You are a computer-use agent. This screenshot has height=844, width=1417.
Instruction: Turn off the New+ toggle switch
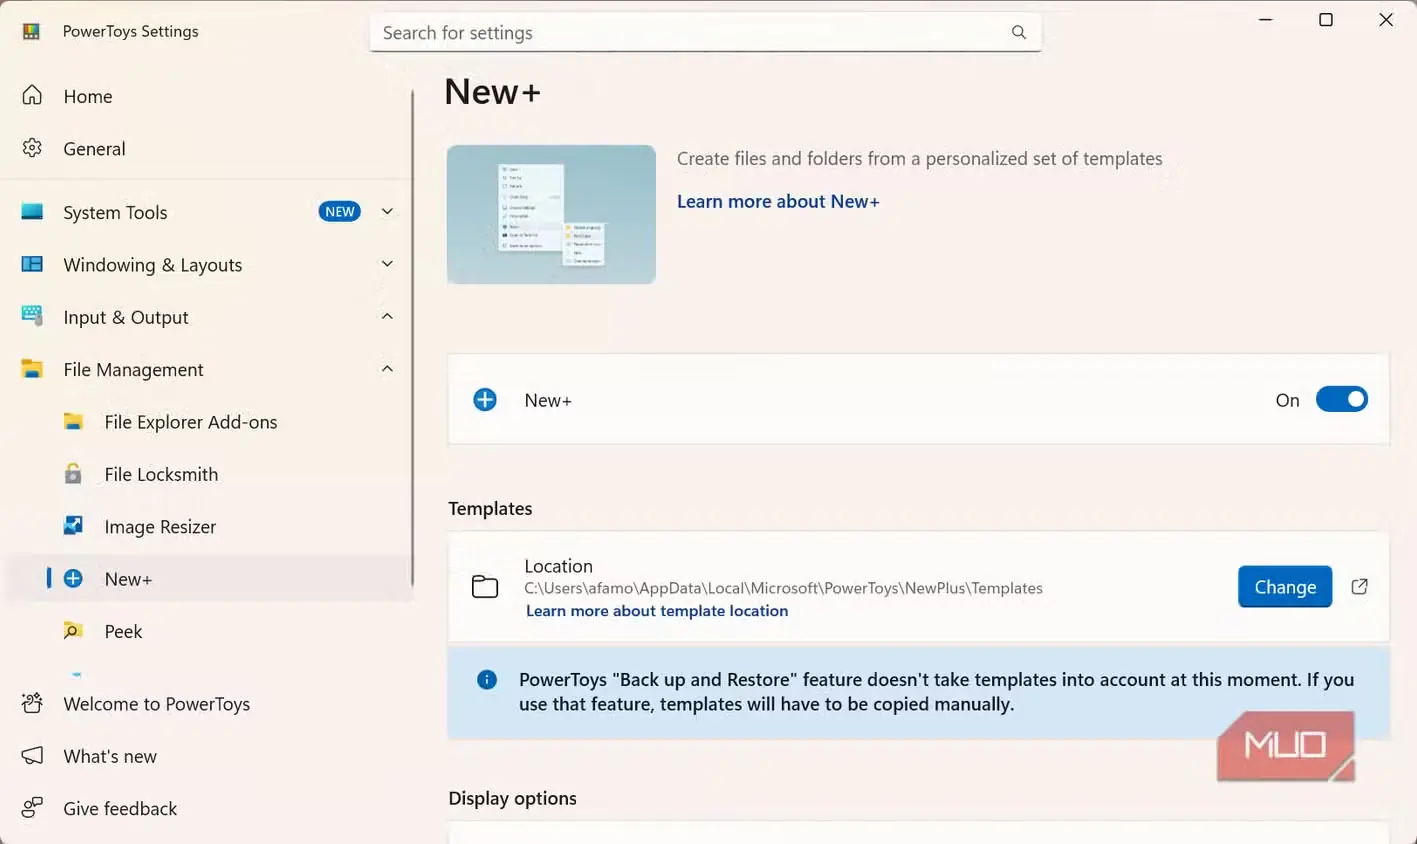[x=1341, y=400]
